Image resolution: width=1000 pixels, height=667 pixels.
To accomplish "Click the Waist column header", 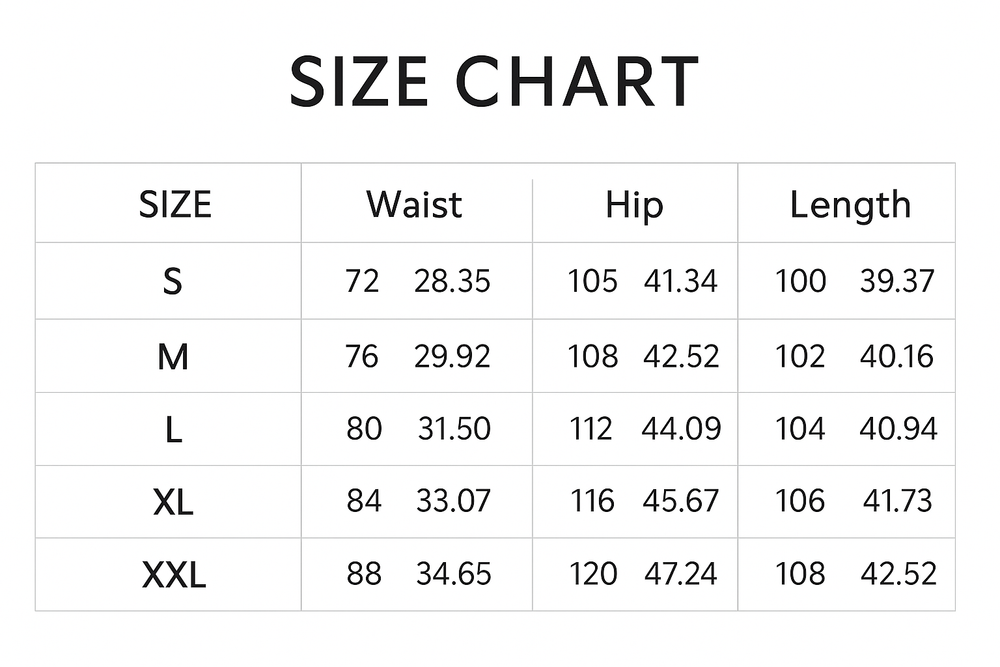I will click(414, 205).
